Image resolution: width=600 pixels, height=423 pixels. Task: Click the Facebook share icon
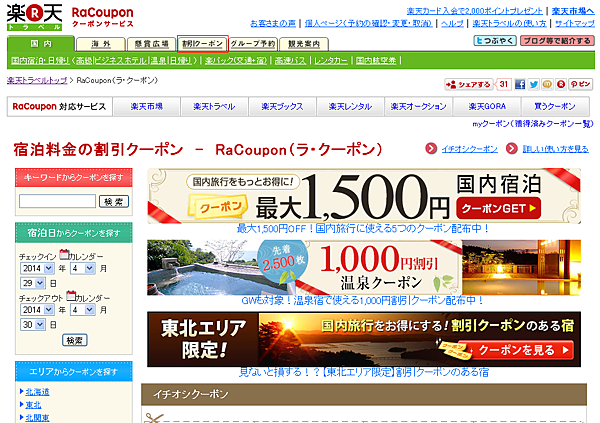point(520,84)
